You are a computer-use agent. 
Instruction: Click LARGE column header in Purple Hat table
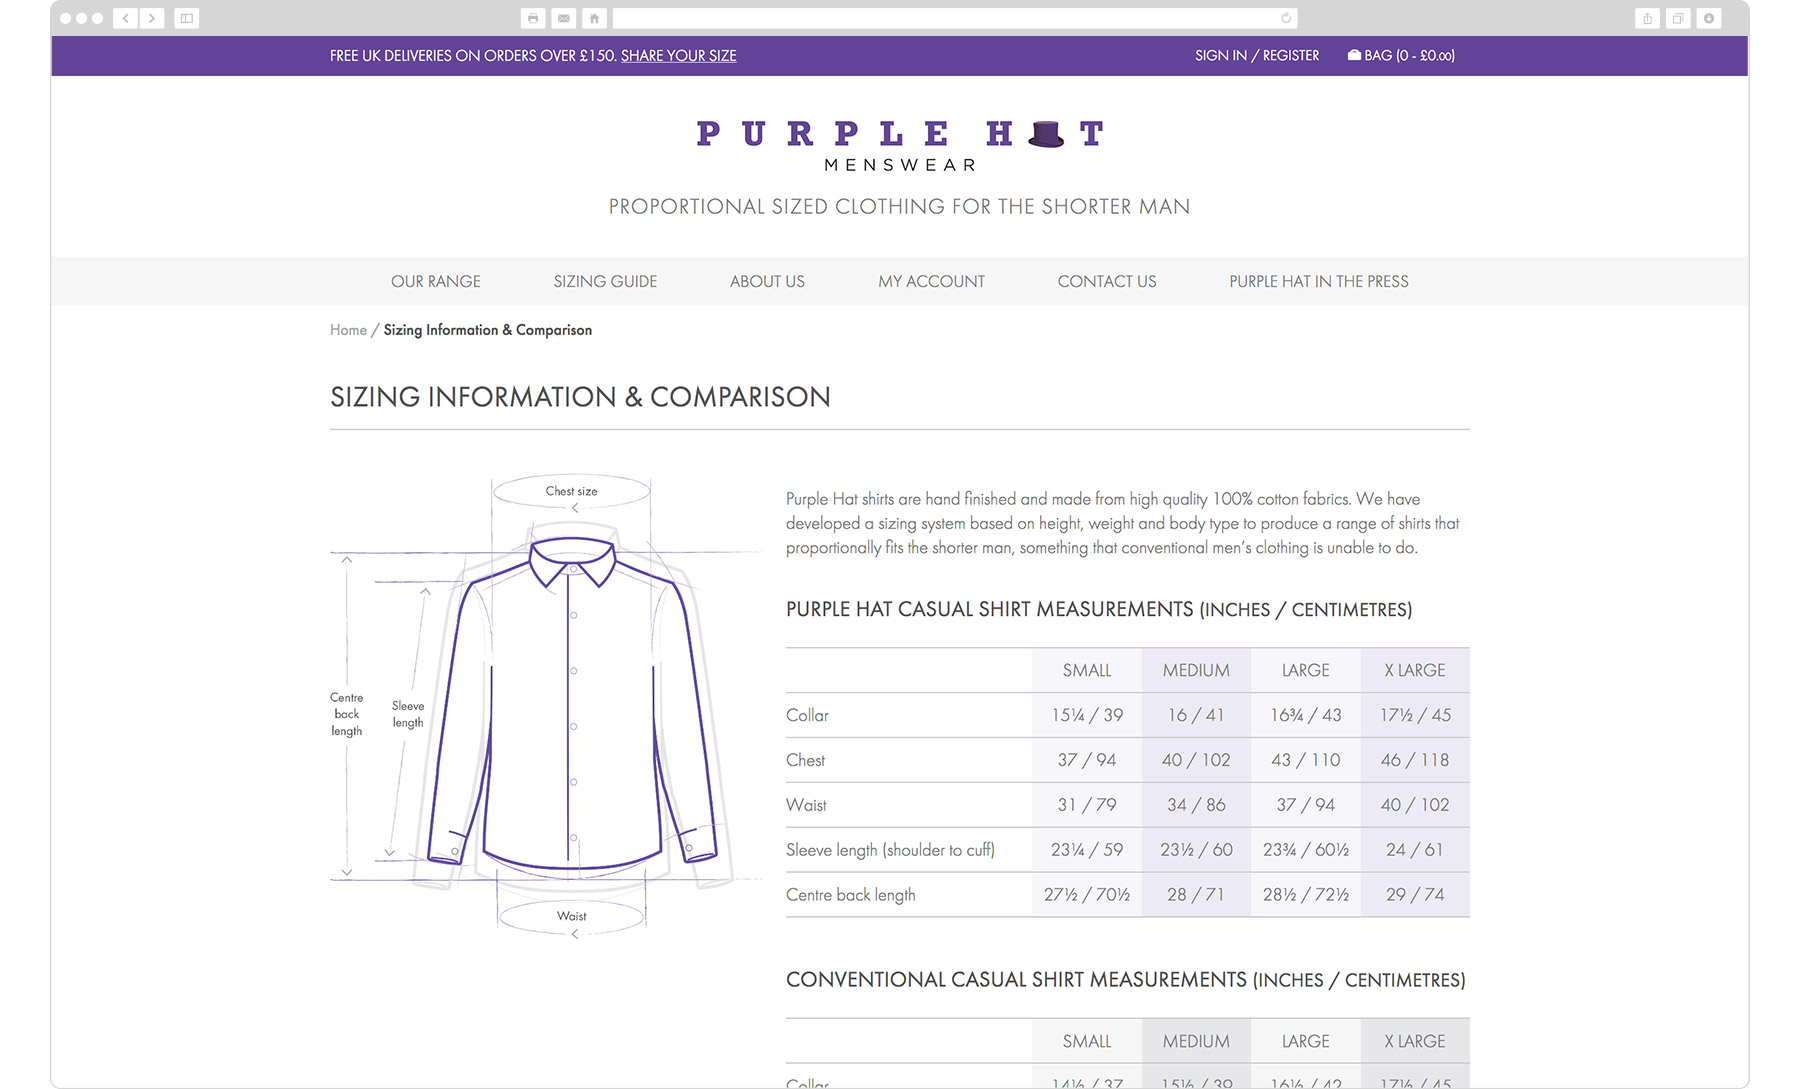coord(1306,670)
